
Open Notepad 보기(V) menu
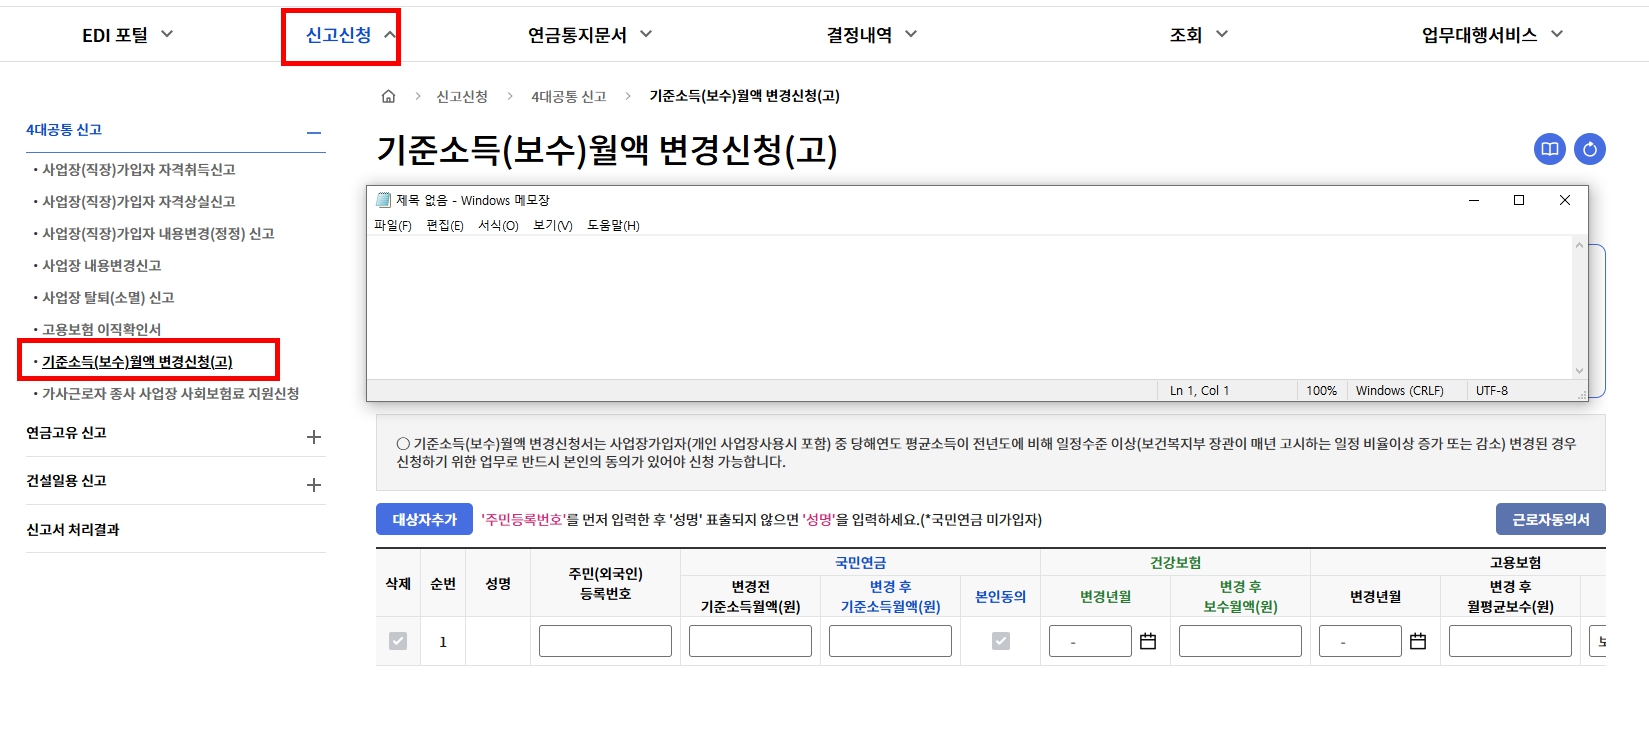tap(553, 225)
